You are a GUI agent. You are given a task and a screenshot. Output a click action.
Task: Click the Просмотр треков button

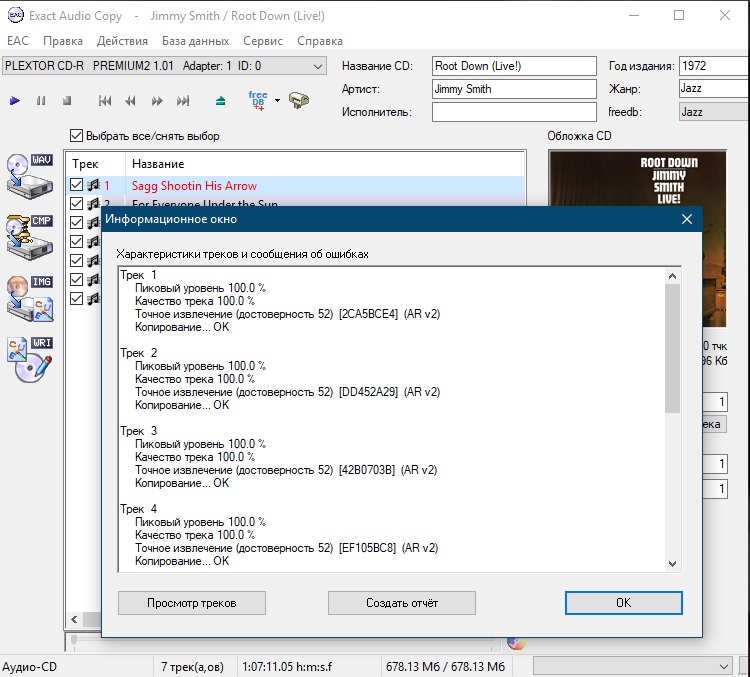(192, 603)
